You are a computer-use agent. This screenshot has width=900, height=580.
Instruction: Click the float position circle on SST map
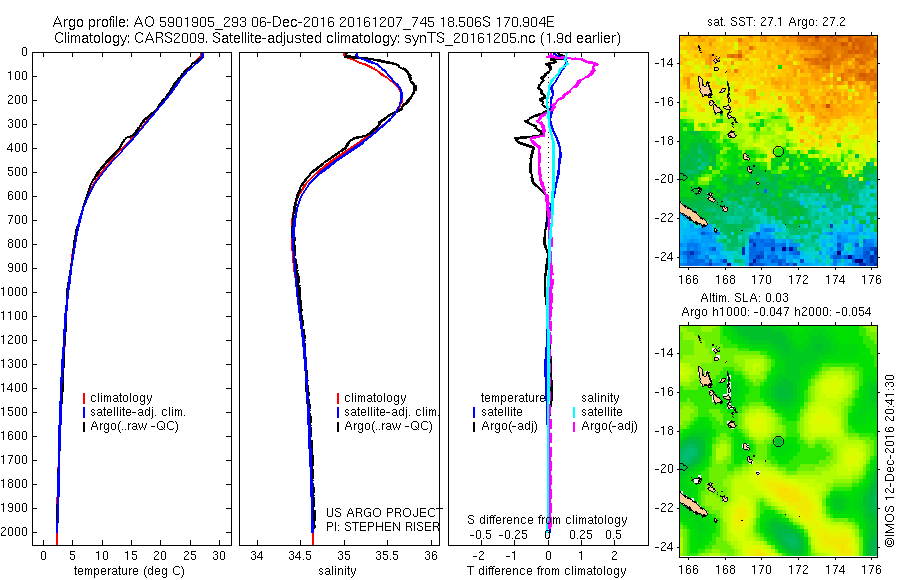tap(778, 152)
